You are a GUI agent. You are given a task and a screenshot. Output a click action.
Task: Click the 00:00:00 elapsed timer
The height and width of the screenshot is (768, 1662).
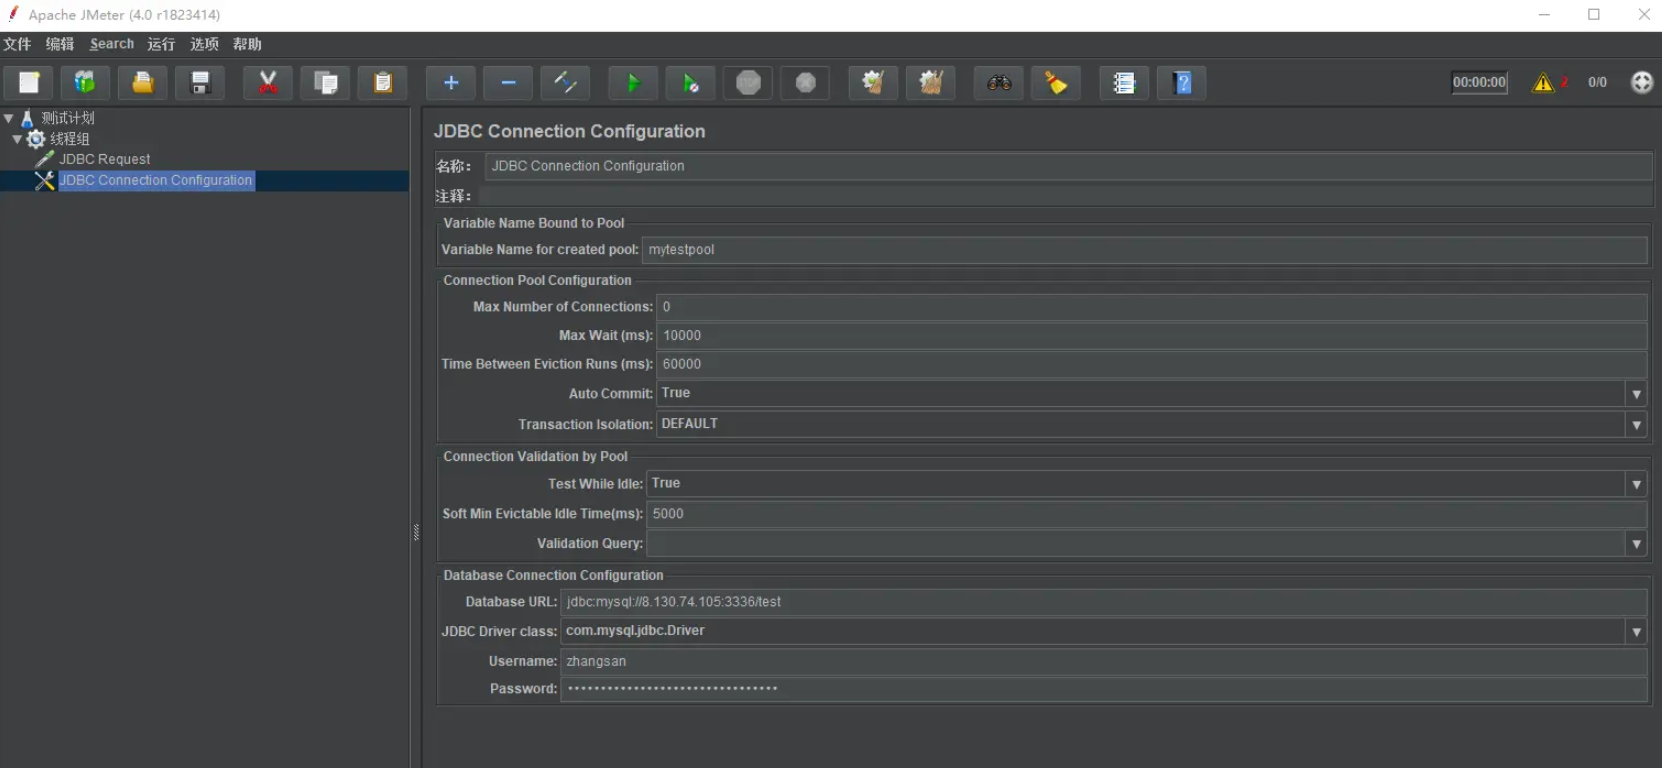click(x=1479, y=82)
